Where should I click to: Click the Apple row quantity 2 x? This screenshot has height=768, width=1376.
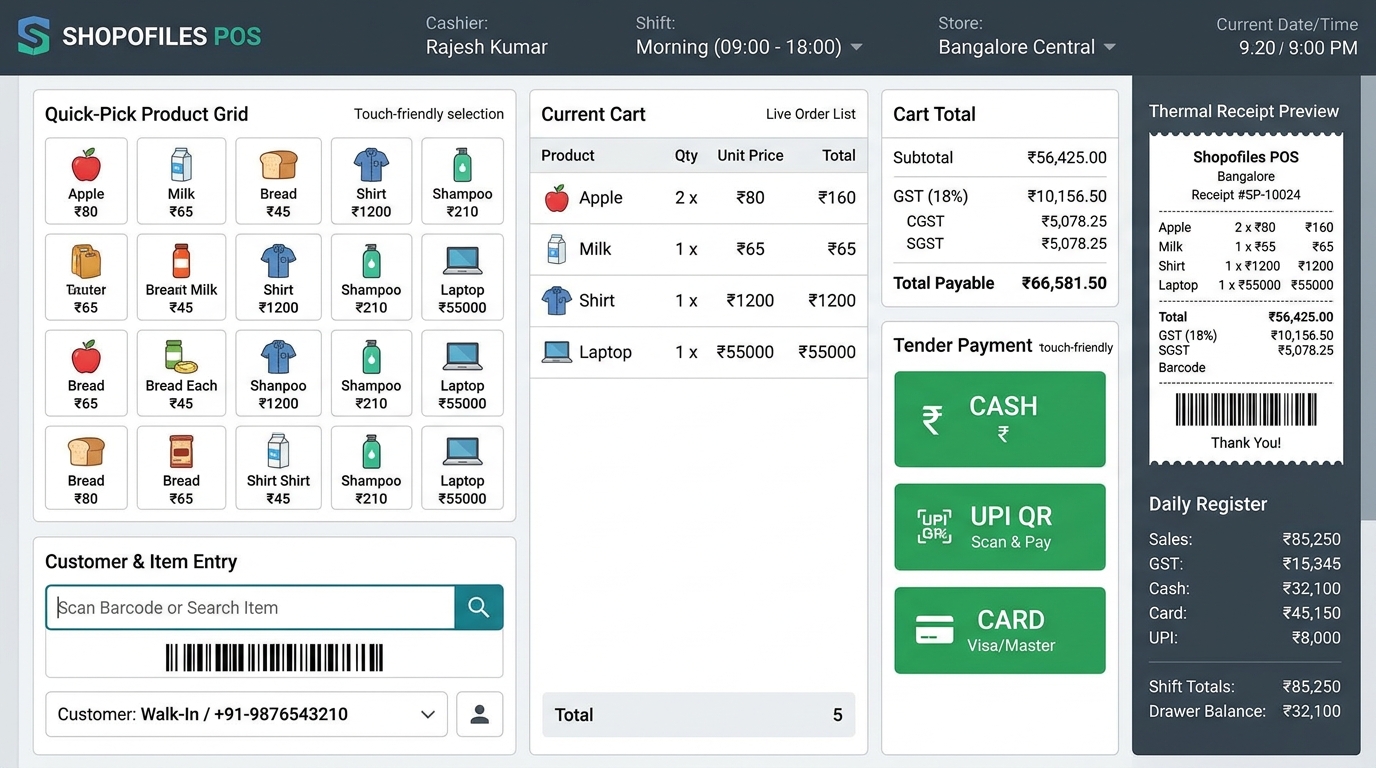[686, 198]
